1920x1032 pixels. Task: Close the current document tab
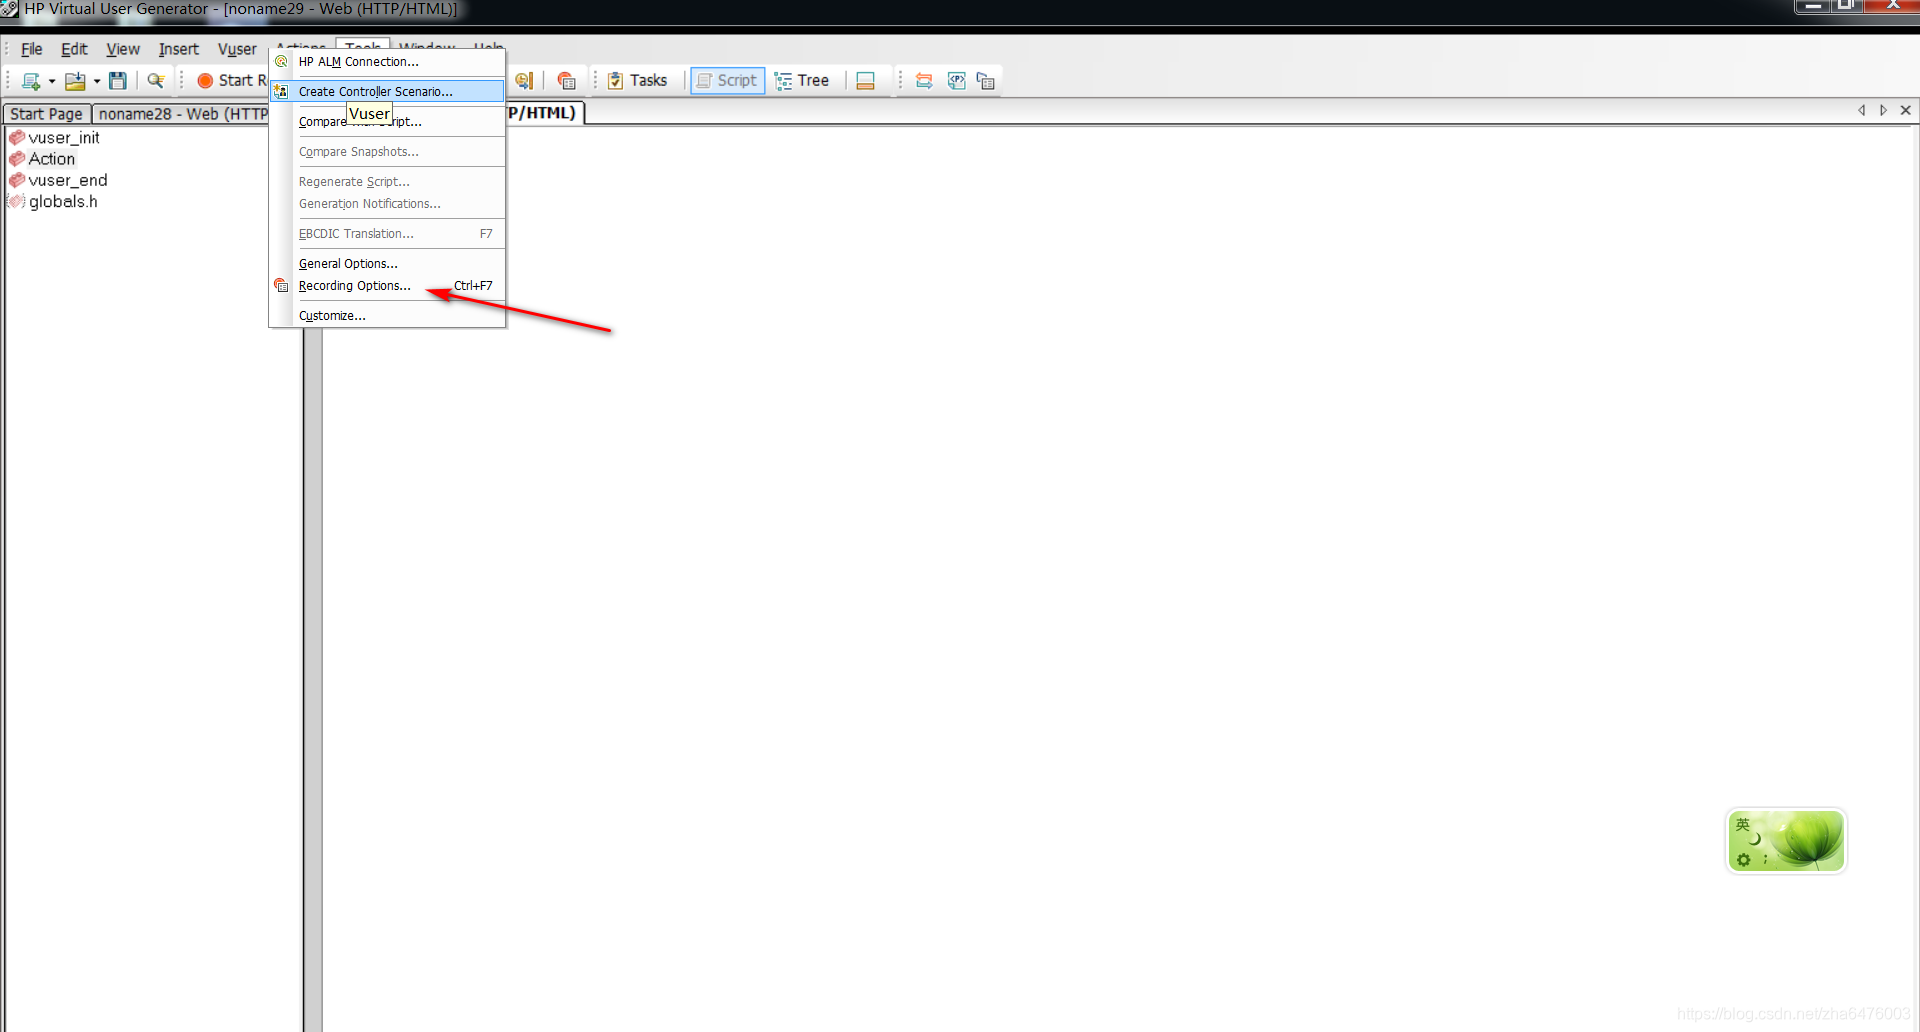tap(1906, 111)
